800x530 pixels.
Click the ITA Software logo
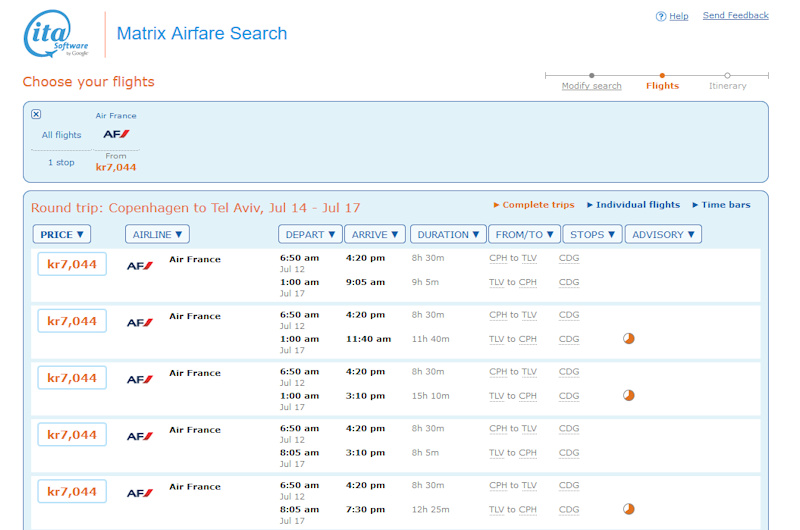coord(57,34)
